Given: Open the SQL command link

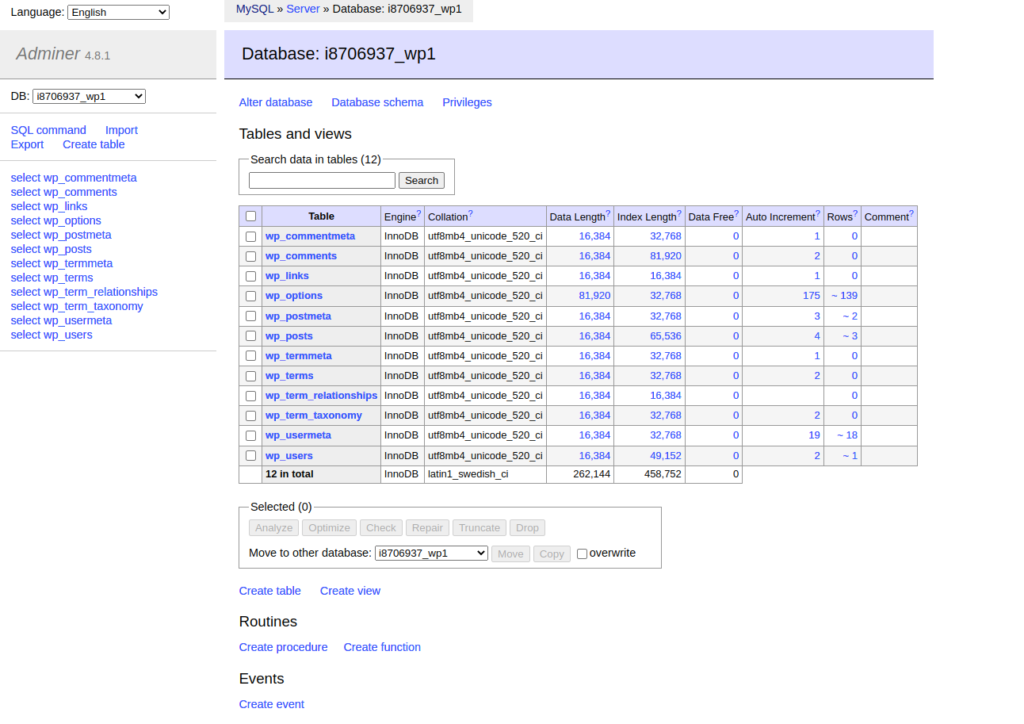Looking at the screenshot, I should coord(48,130).
